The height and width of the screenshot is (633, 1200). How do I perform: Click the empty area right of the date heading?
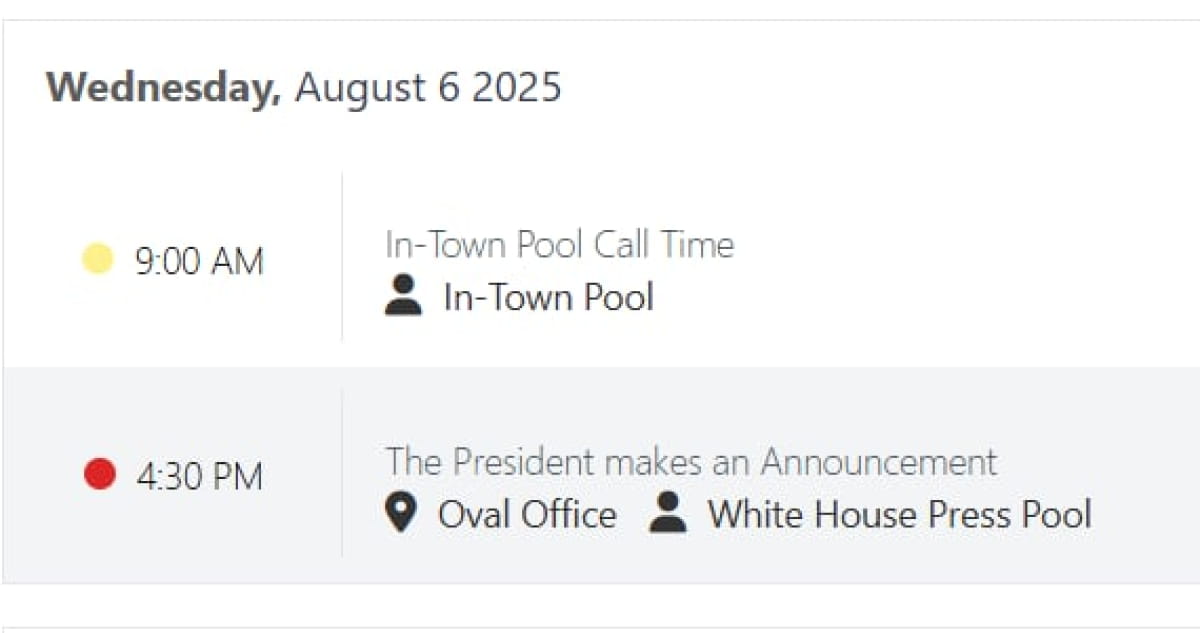click(880, 88)
